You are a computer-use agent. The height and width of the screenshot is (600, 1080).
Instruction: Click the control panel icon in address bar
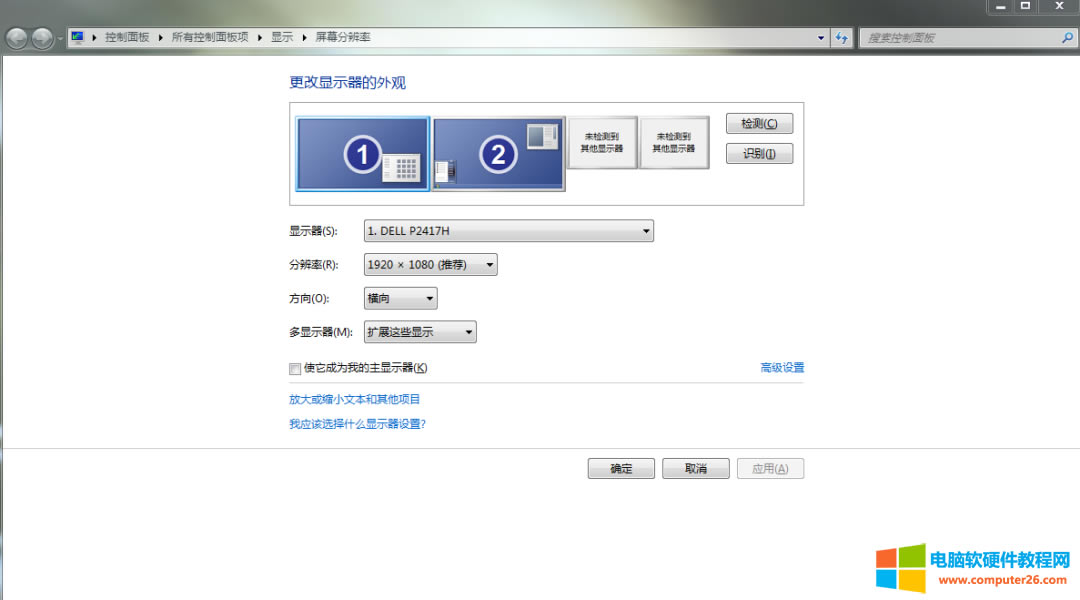point(78,37)
